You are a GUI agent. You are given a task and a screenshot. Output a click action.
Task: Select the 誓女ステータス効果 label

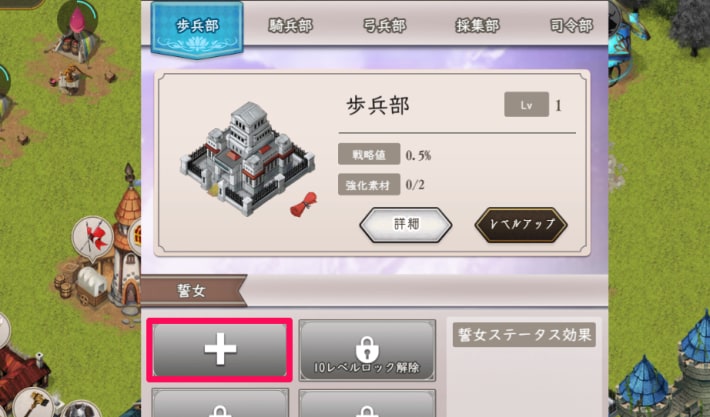pos(524,335)
